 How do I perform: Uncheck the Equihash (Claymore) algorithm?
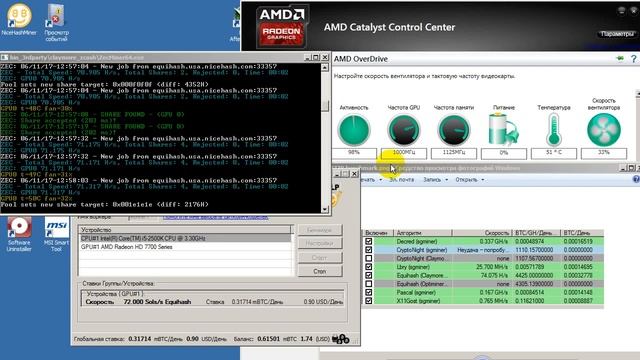369,276
